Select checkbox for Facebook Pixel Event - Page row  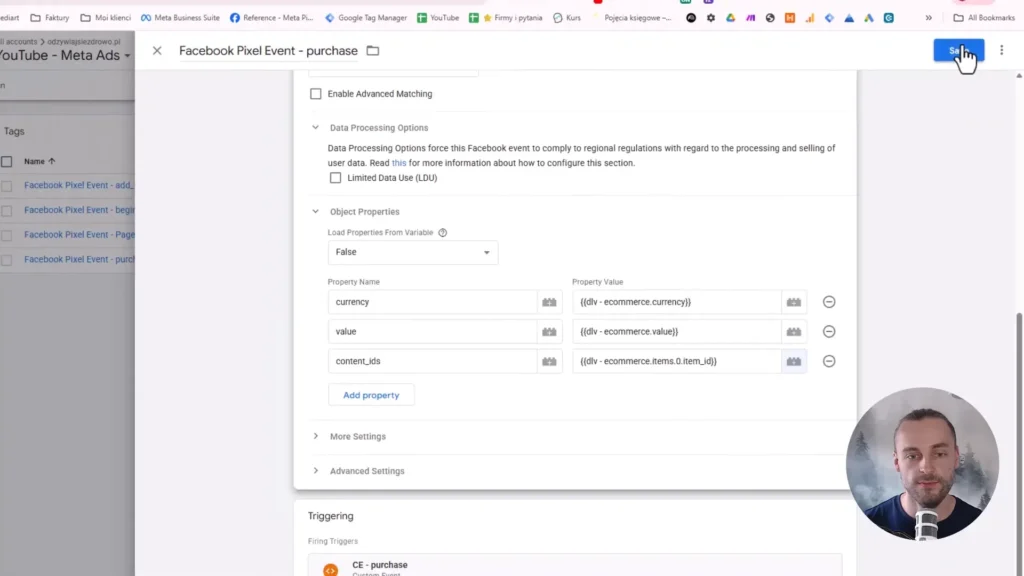(x=7, y=235)
